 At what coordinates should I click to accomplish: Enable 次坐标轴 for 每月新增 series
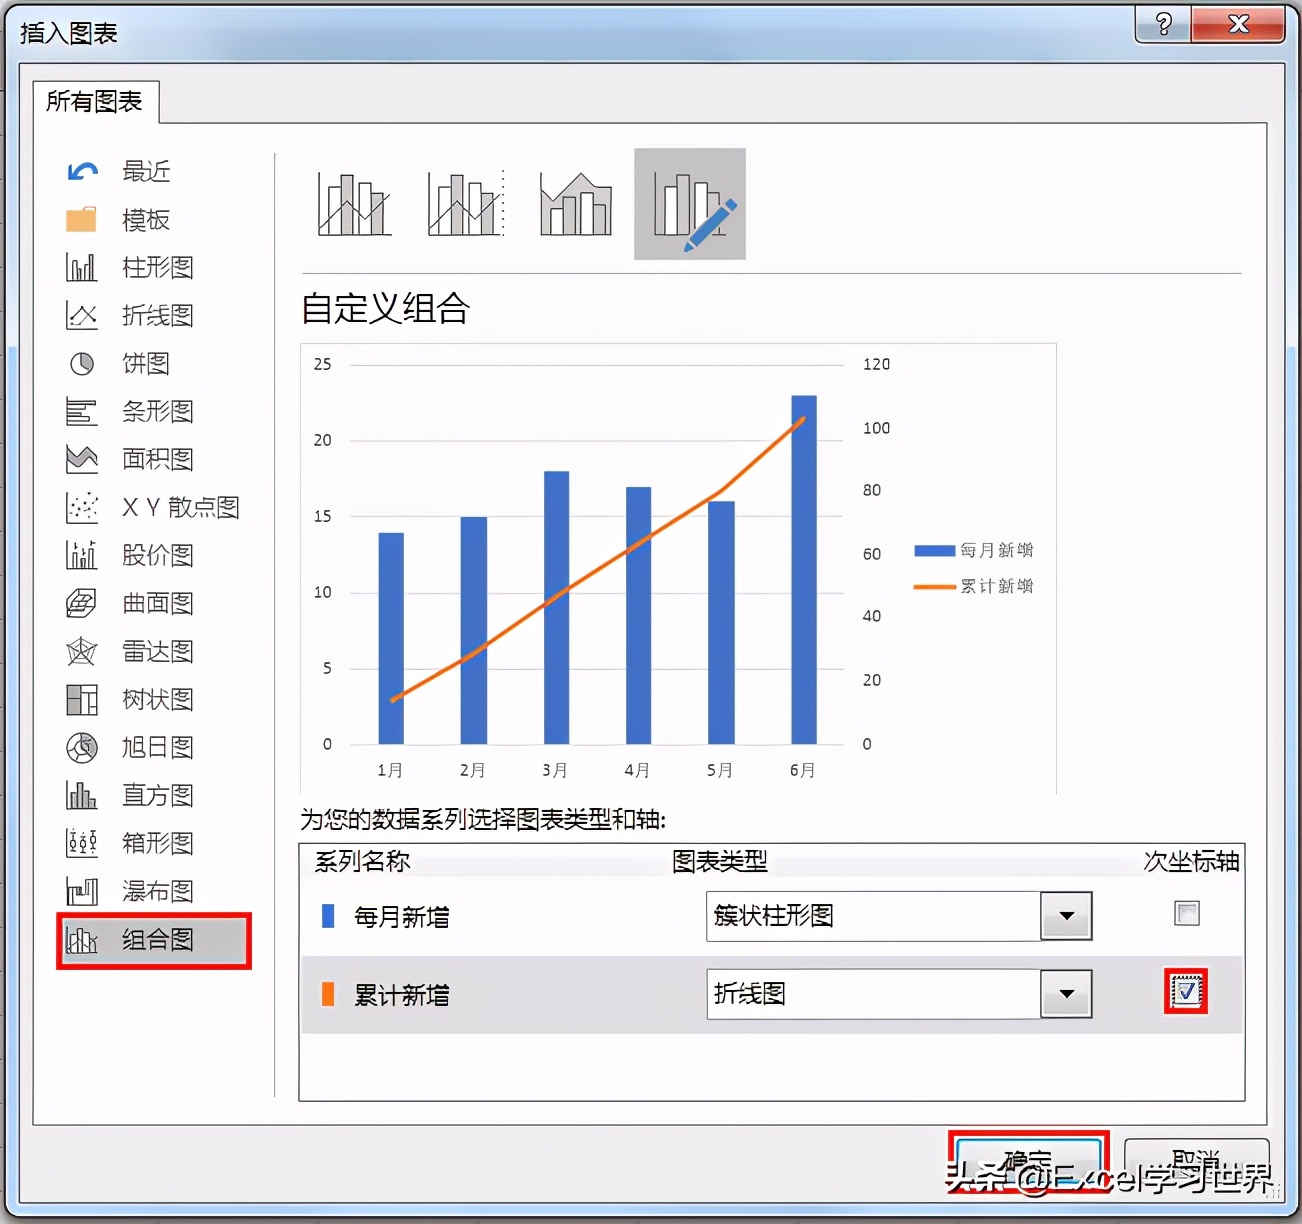(1186, 915)
